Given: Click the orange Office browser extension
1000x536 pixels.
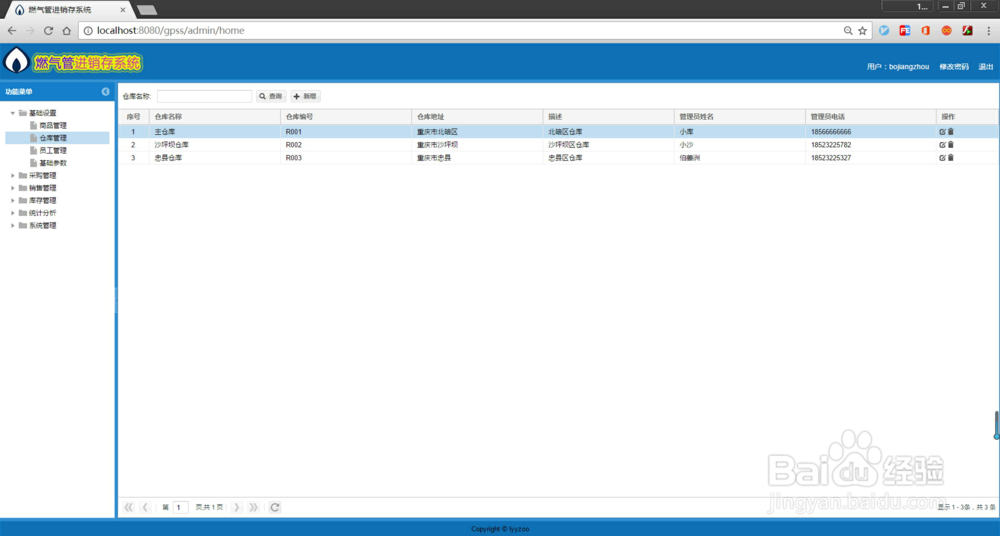Looking at the screenshot, I should tap(925, 31).
